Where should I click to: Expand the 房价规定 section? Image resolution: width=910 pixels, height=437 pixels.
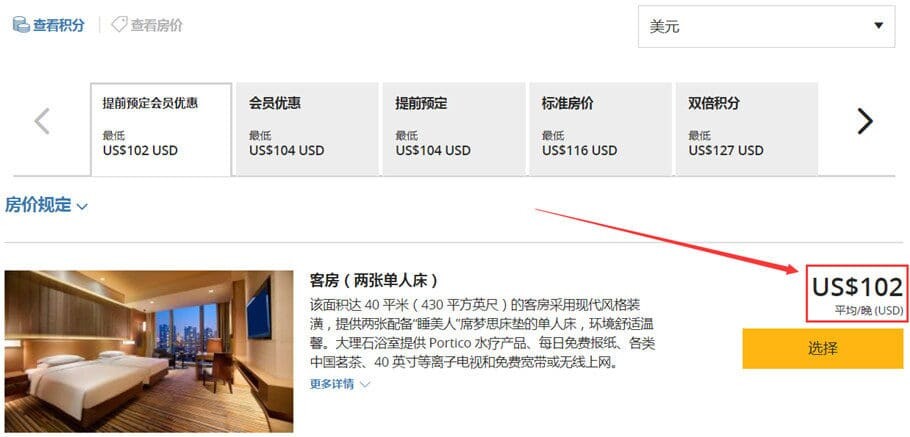tap(46, 205)
